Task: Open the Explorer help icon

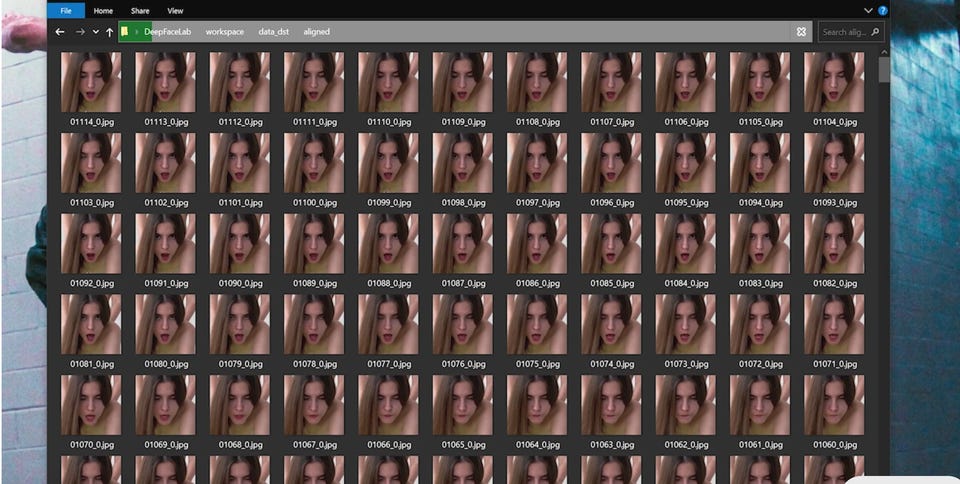Action: click(x=882, y=10)
